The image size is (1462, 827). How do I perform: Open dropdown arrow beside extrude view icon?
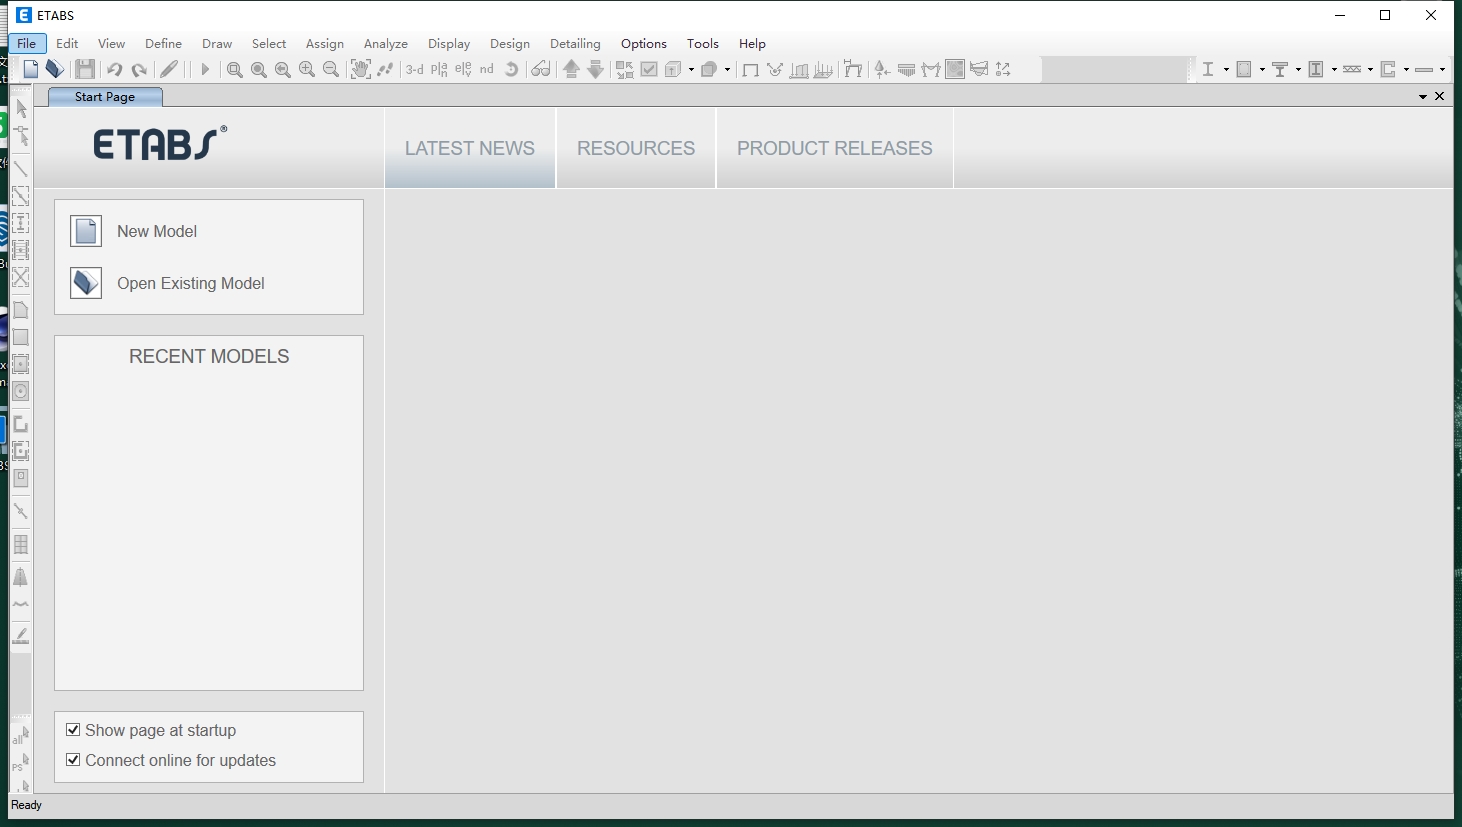(691, 70)
